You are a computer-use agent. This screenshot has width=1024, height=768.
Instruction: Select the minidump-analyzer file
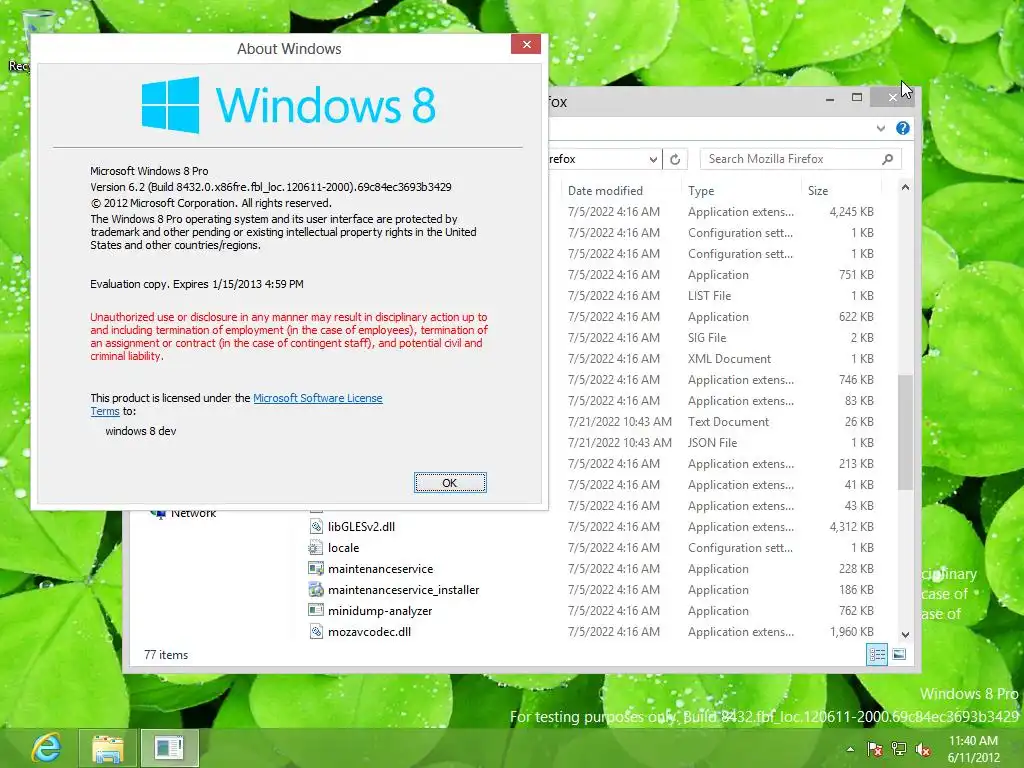(380, 611)
